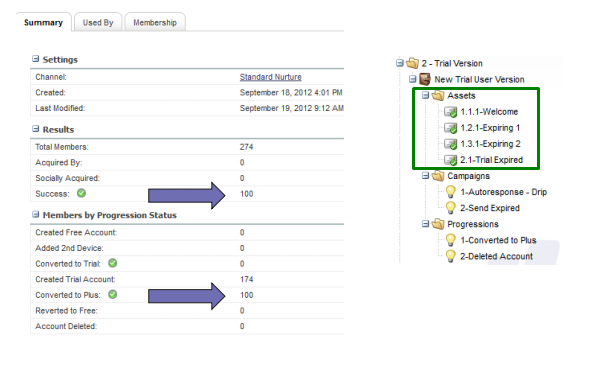The image size is (604, 385).
Task: Click the 2-Send Expired campaign lightbulb icon
Action: pos(450,208)
